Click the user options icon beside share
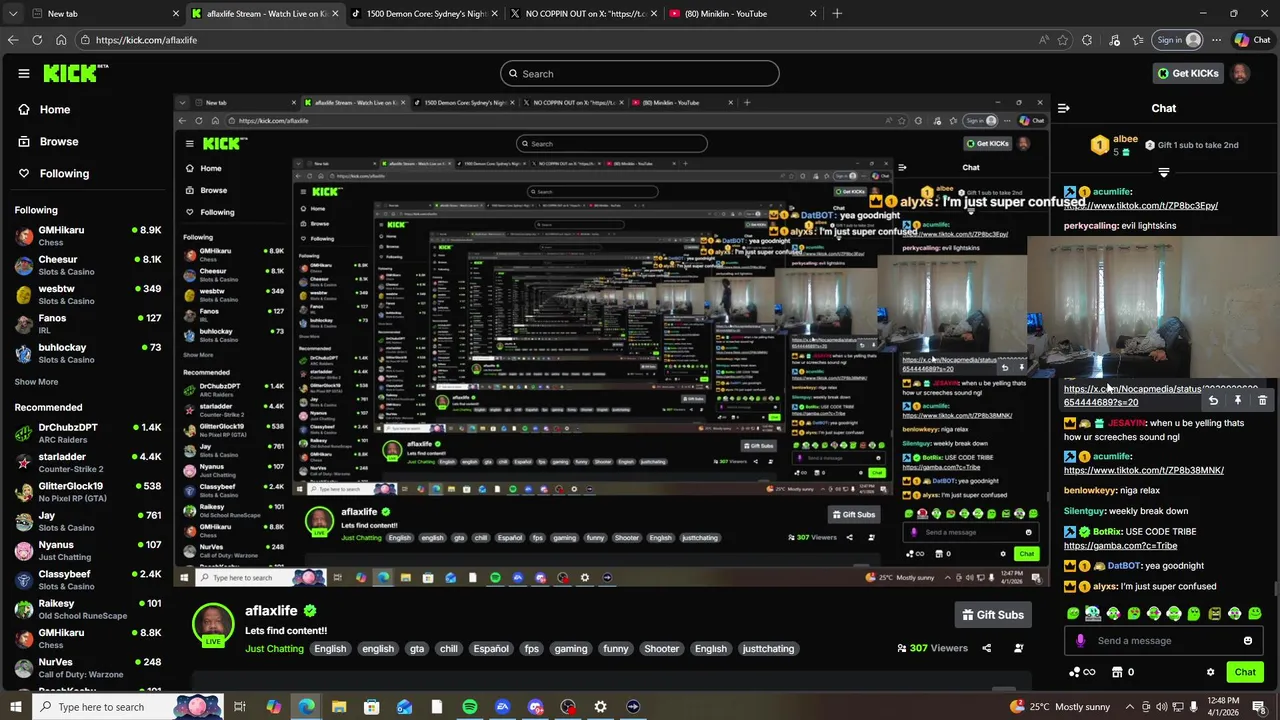This screenshot has width=1280, height=720. pos(1019,648)
